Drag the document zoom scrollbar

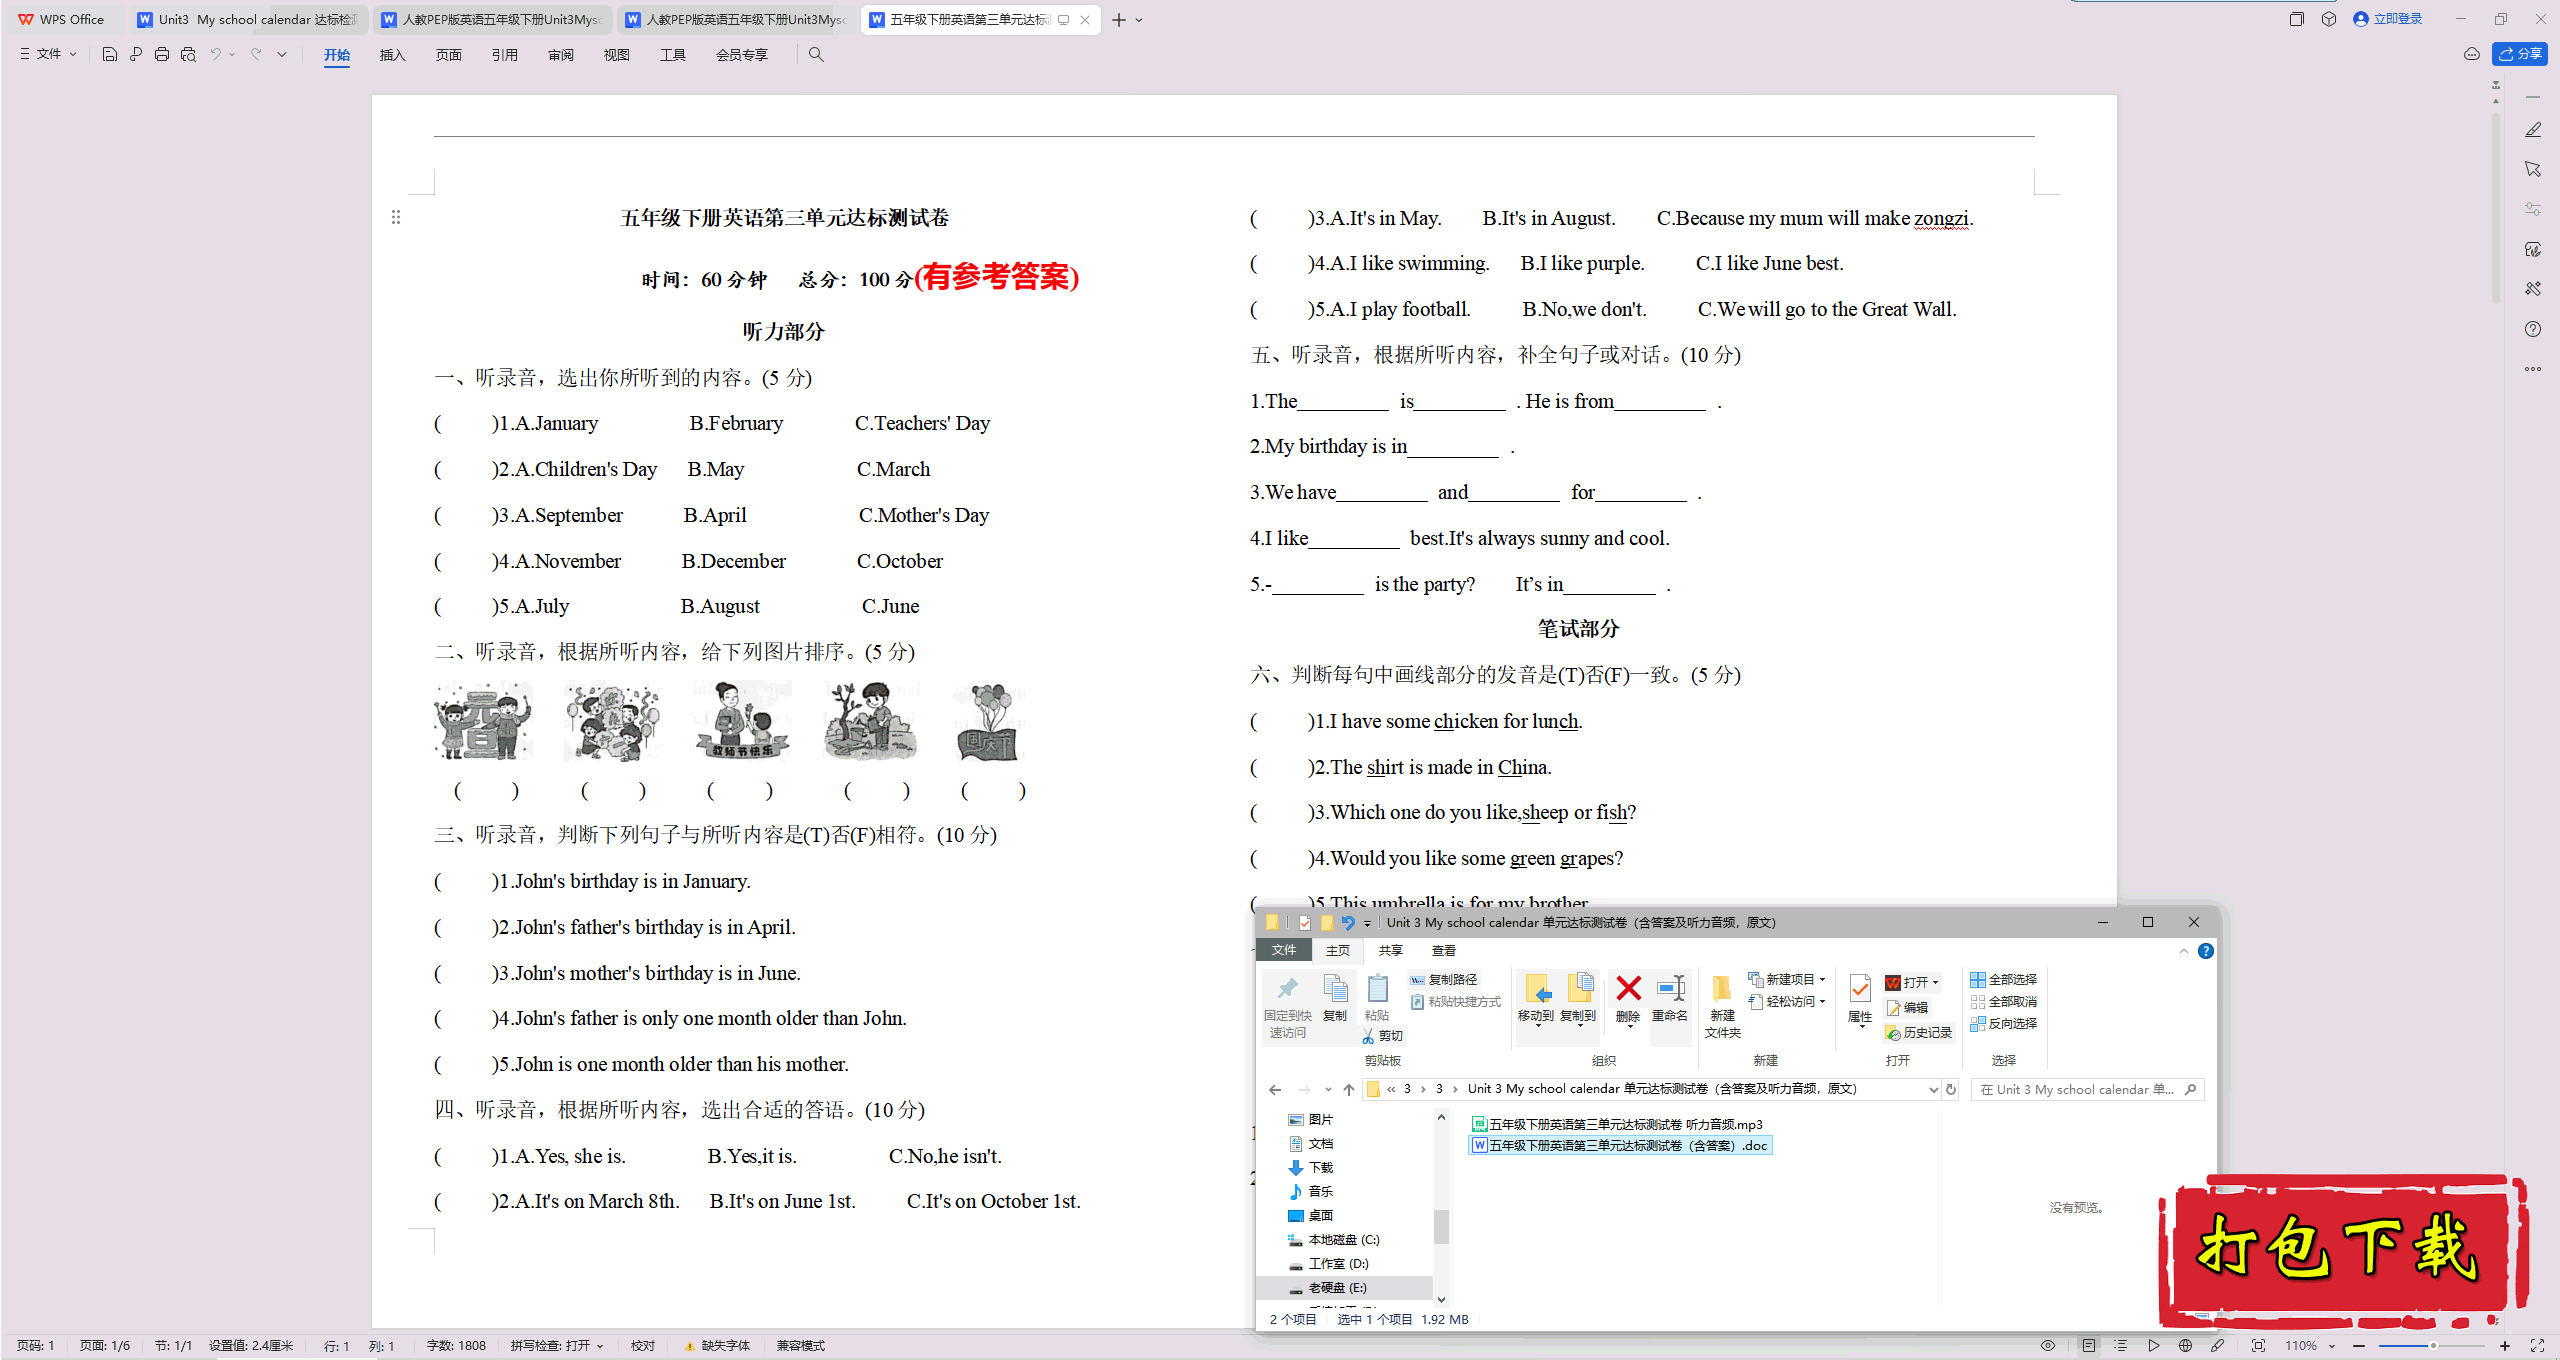(x=2433, y=1343)
